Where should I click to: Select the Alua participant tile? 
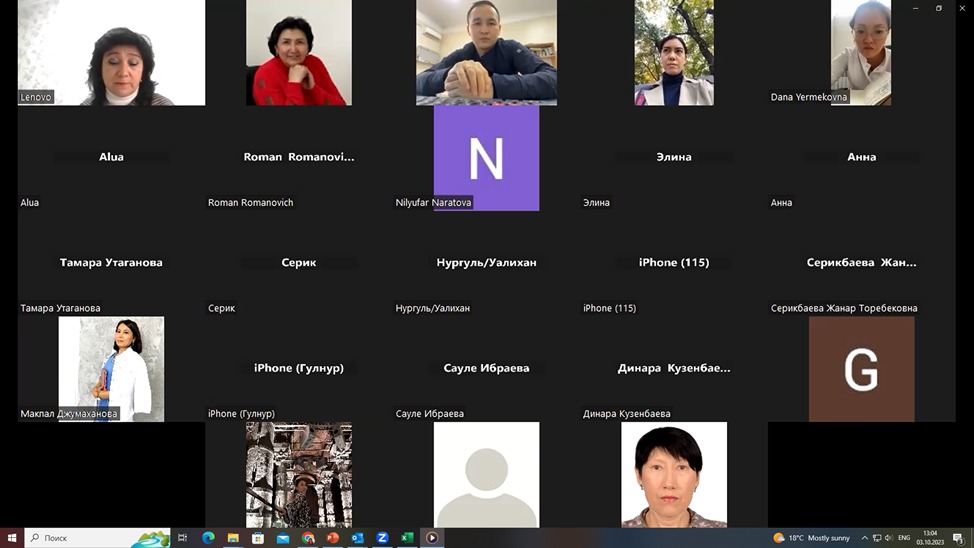(x=111, y=158)
